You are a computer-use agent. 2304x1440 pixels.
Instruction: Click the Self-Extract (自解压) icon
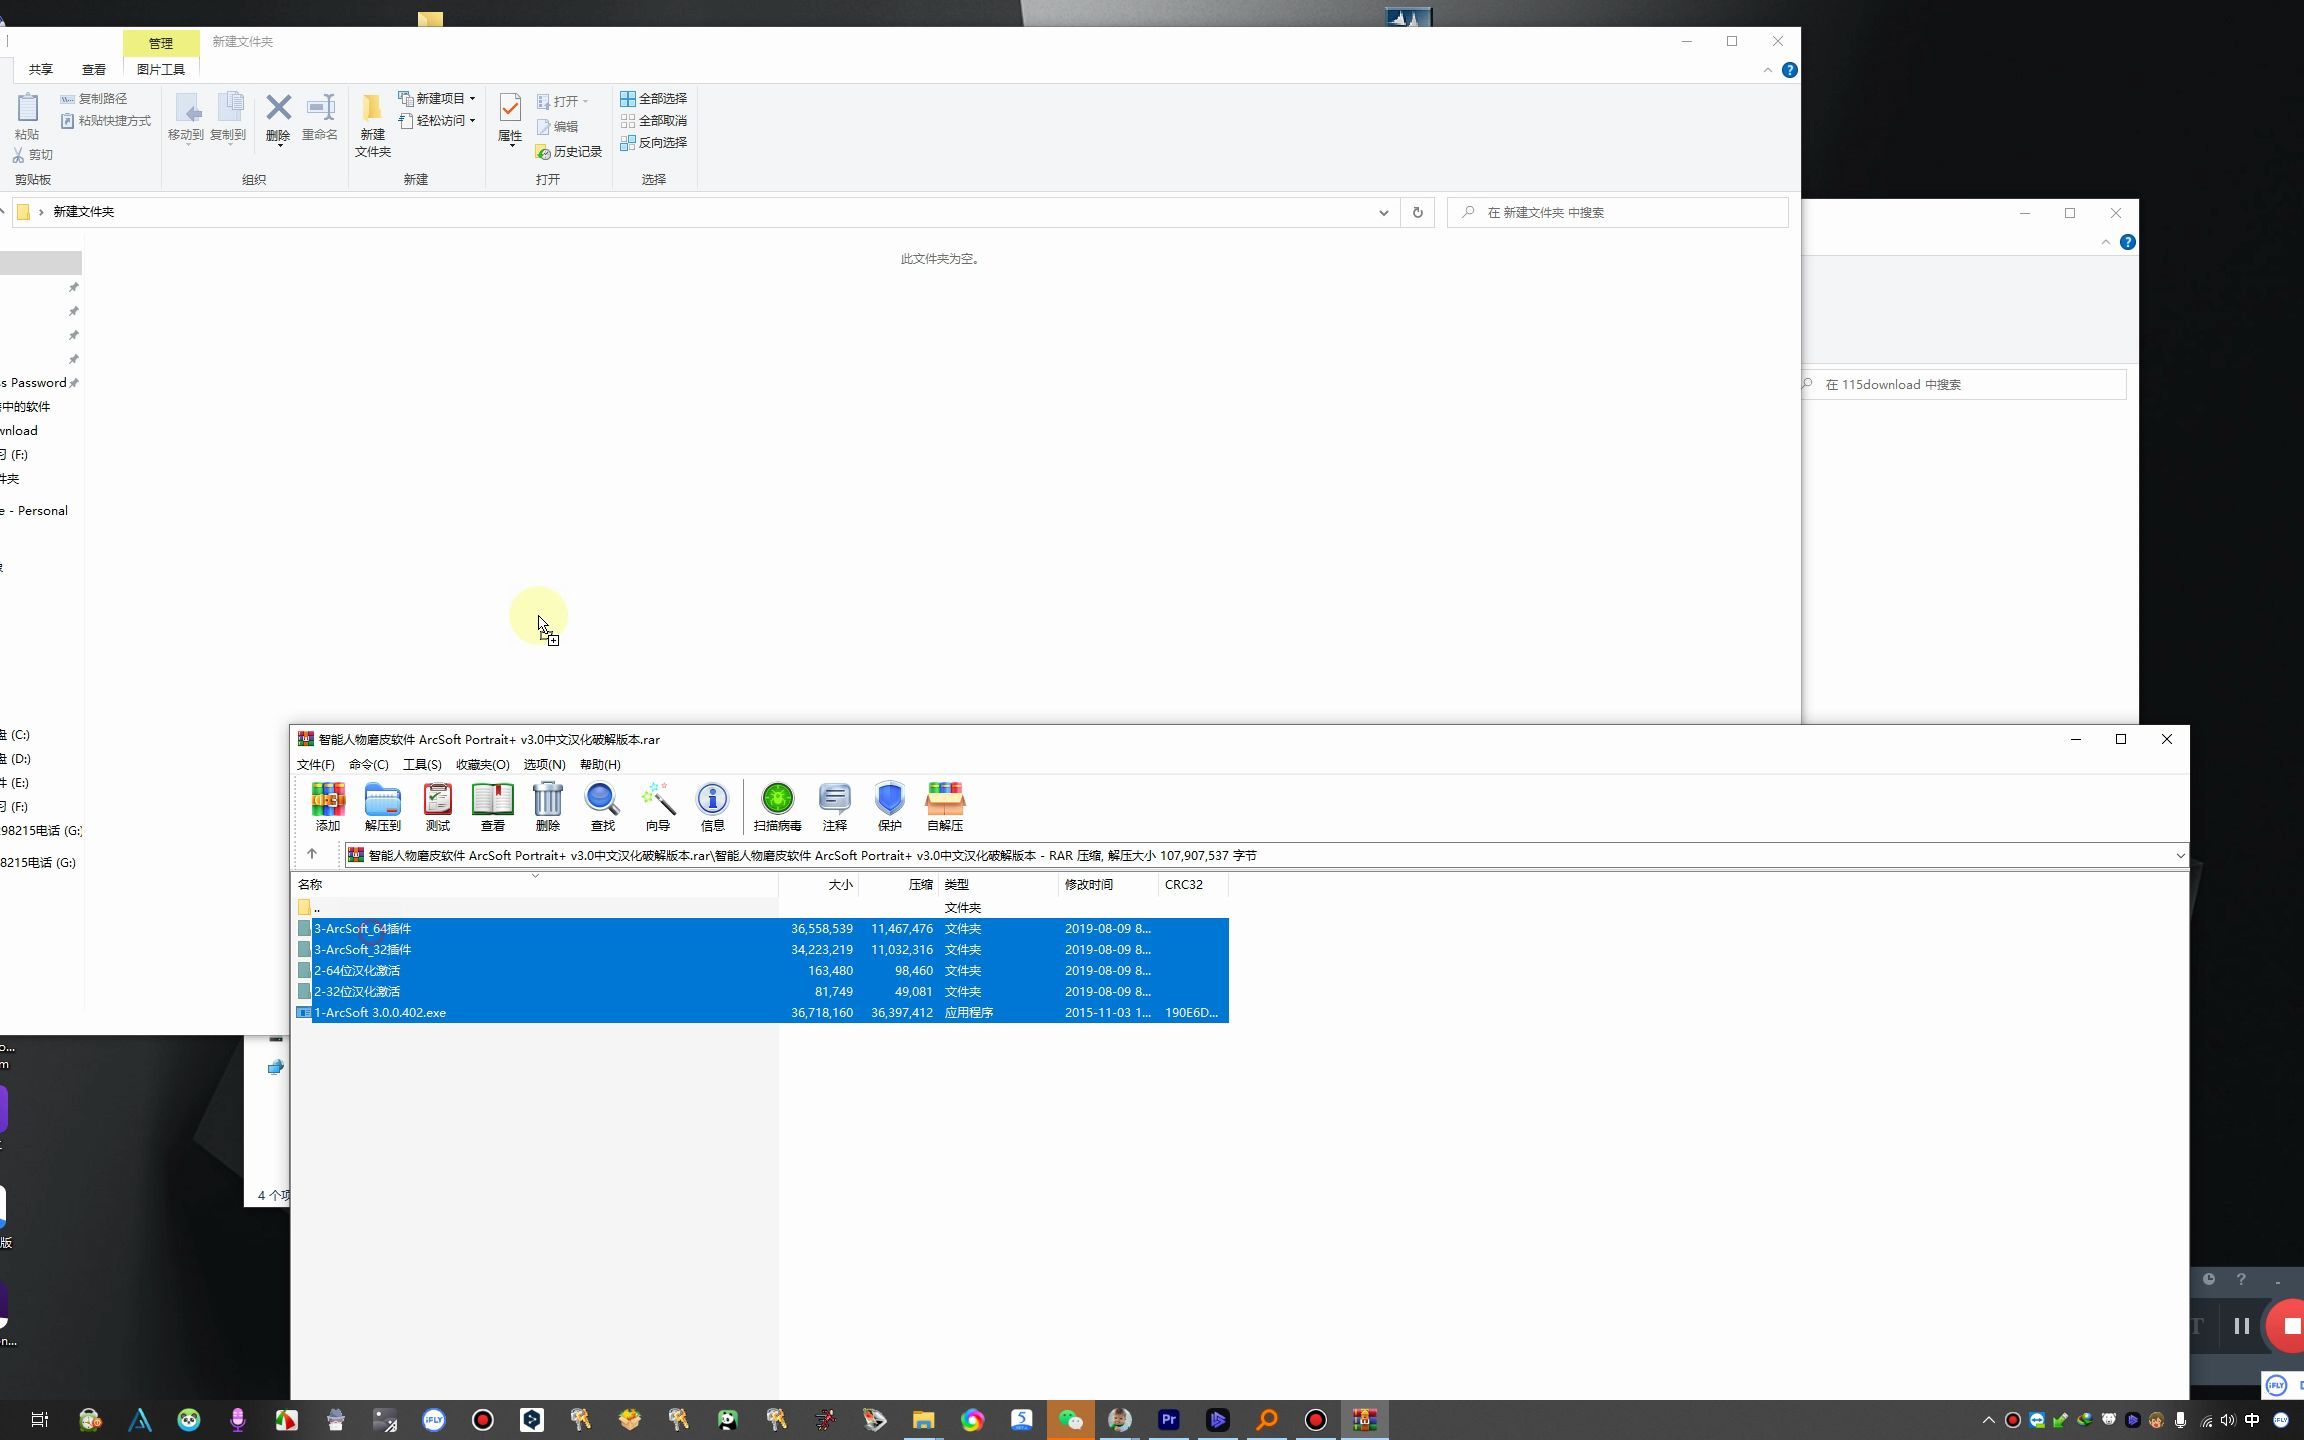coord(944,806)
